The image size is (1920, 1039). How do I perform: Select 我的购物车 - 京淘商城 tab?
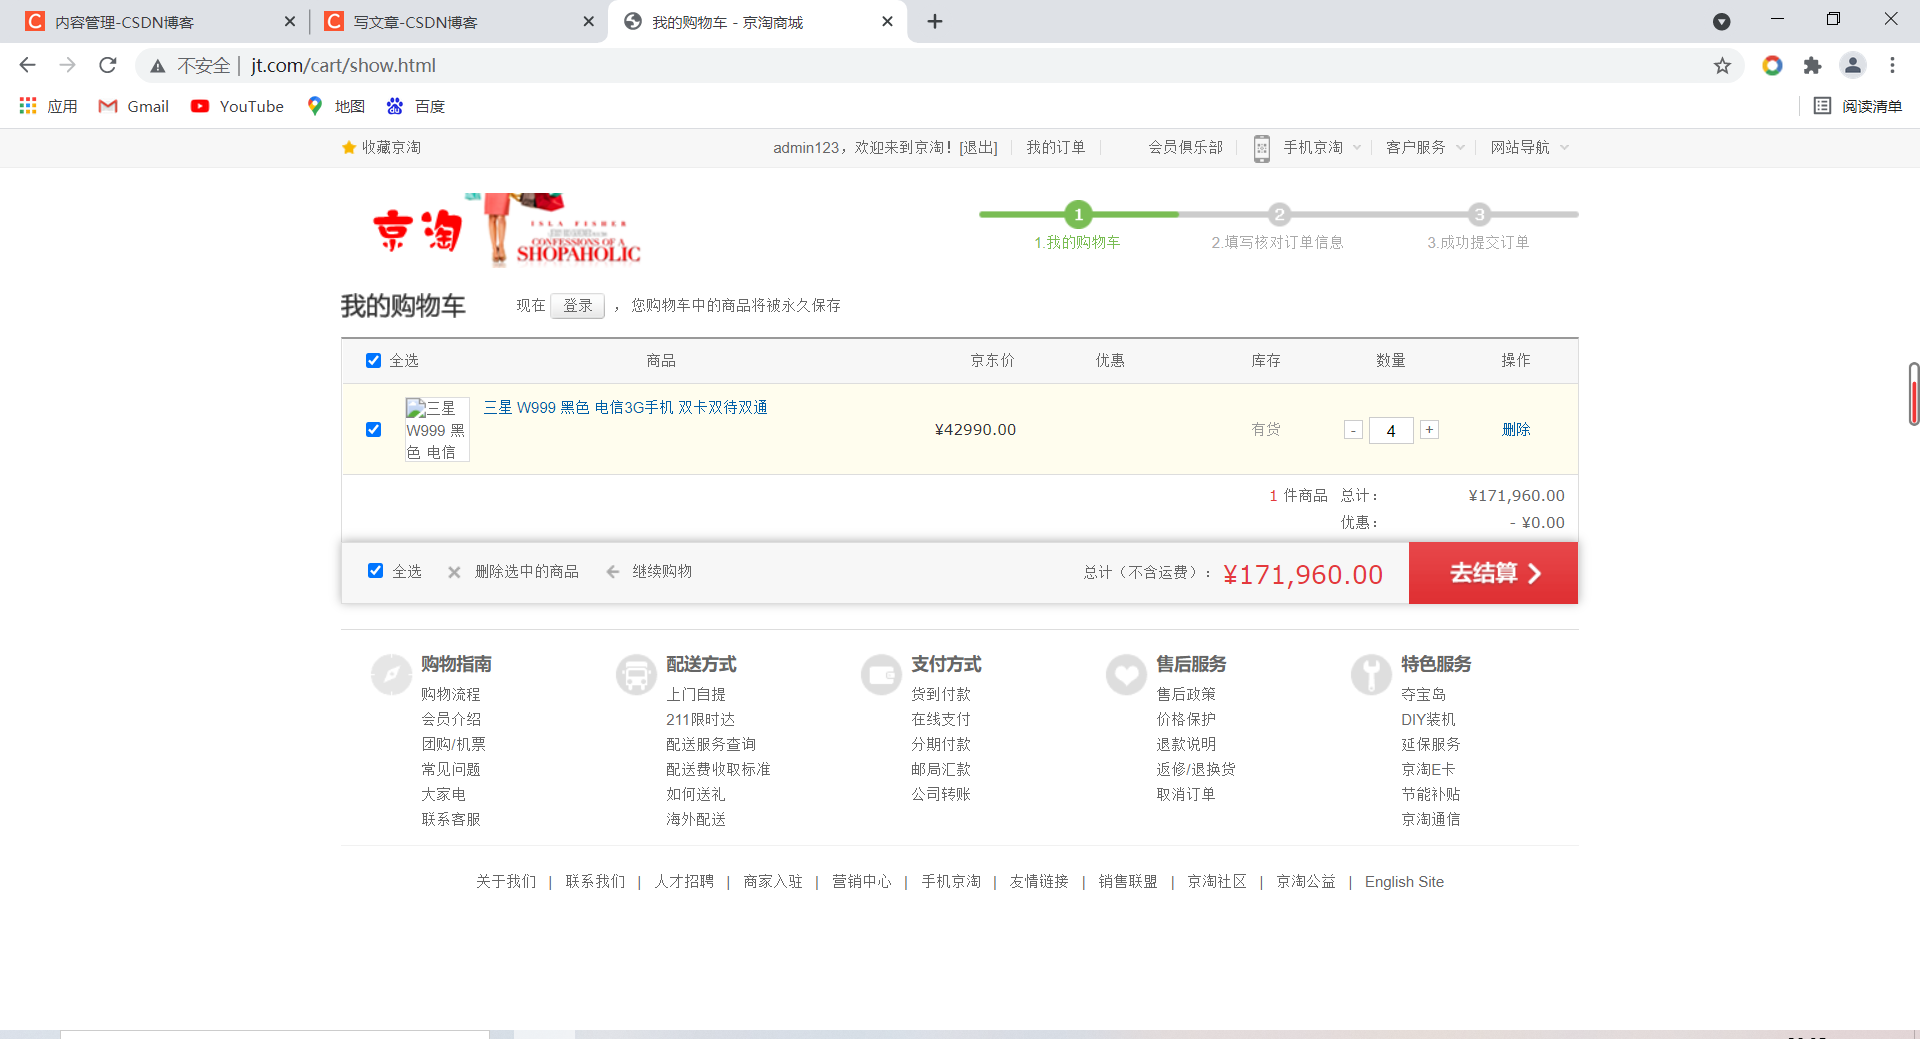click(x=757, y=21)
